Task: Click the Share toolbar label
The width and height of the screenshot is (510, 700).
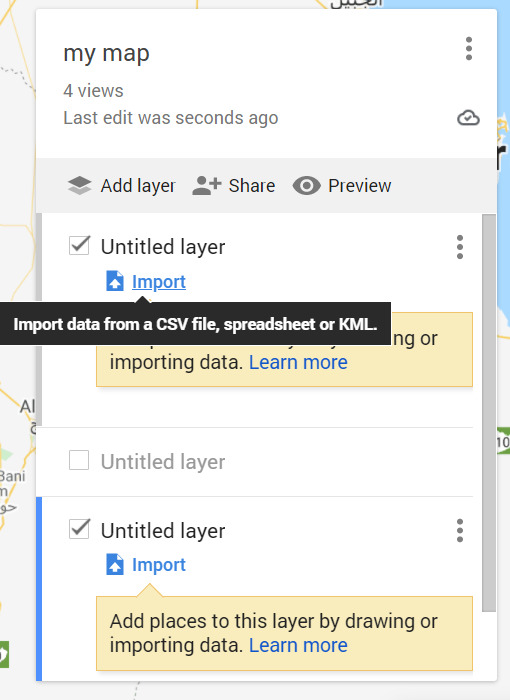Action: [x=252, y=186]
